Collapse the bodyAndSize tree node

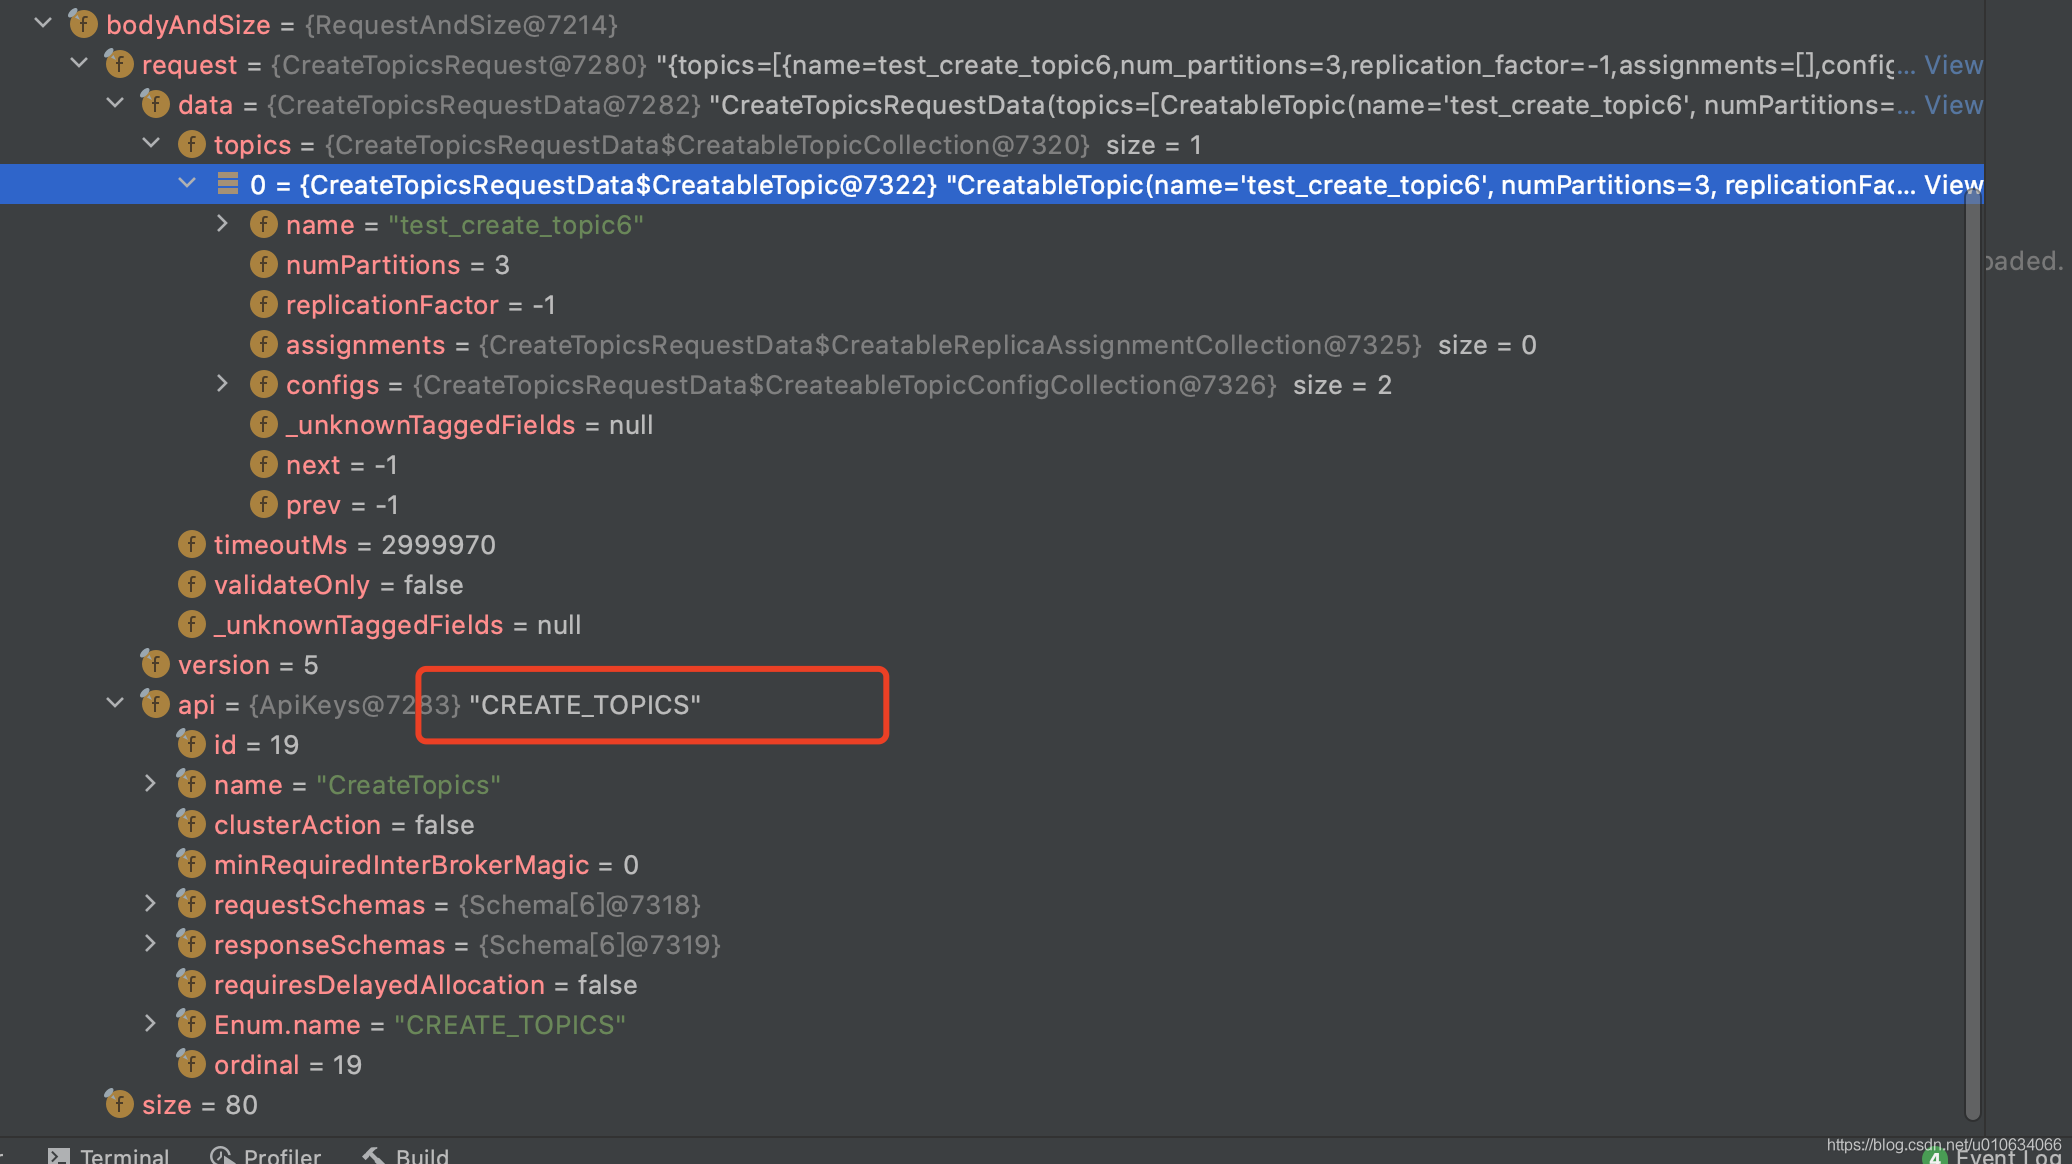[x=43, y=23]
